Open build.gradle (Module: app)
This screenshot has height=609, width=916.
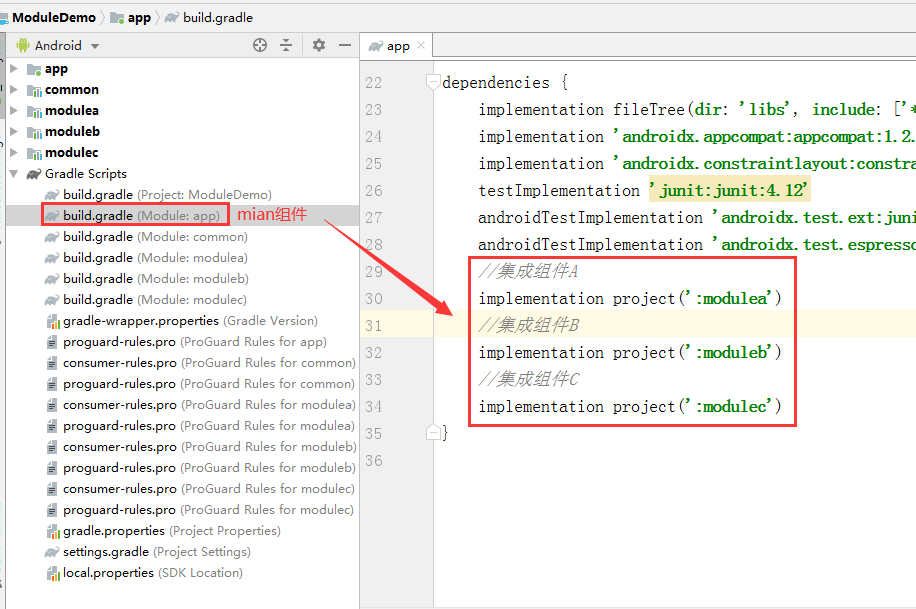[141, 216]
